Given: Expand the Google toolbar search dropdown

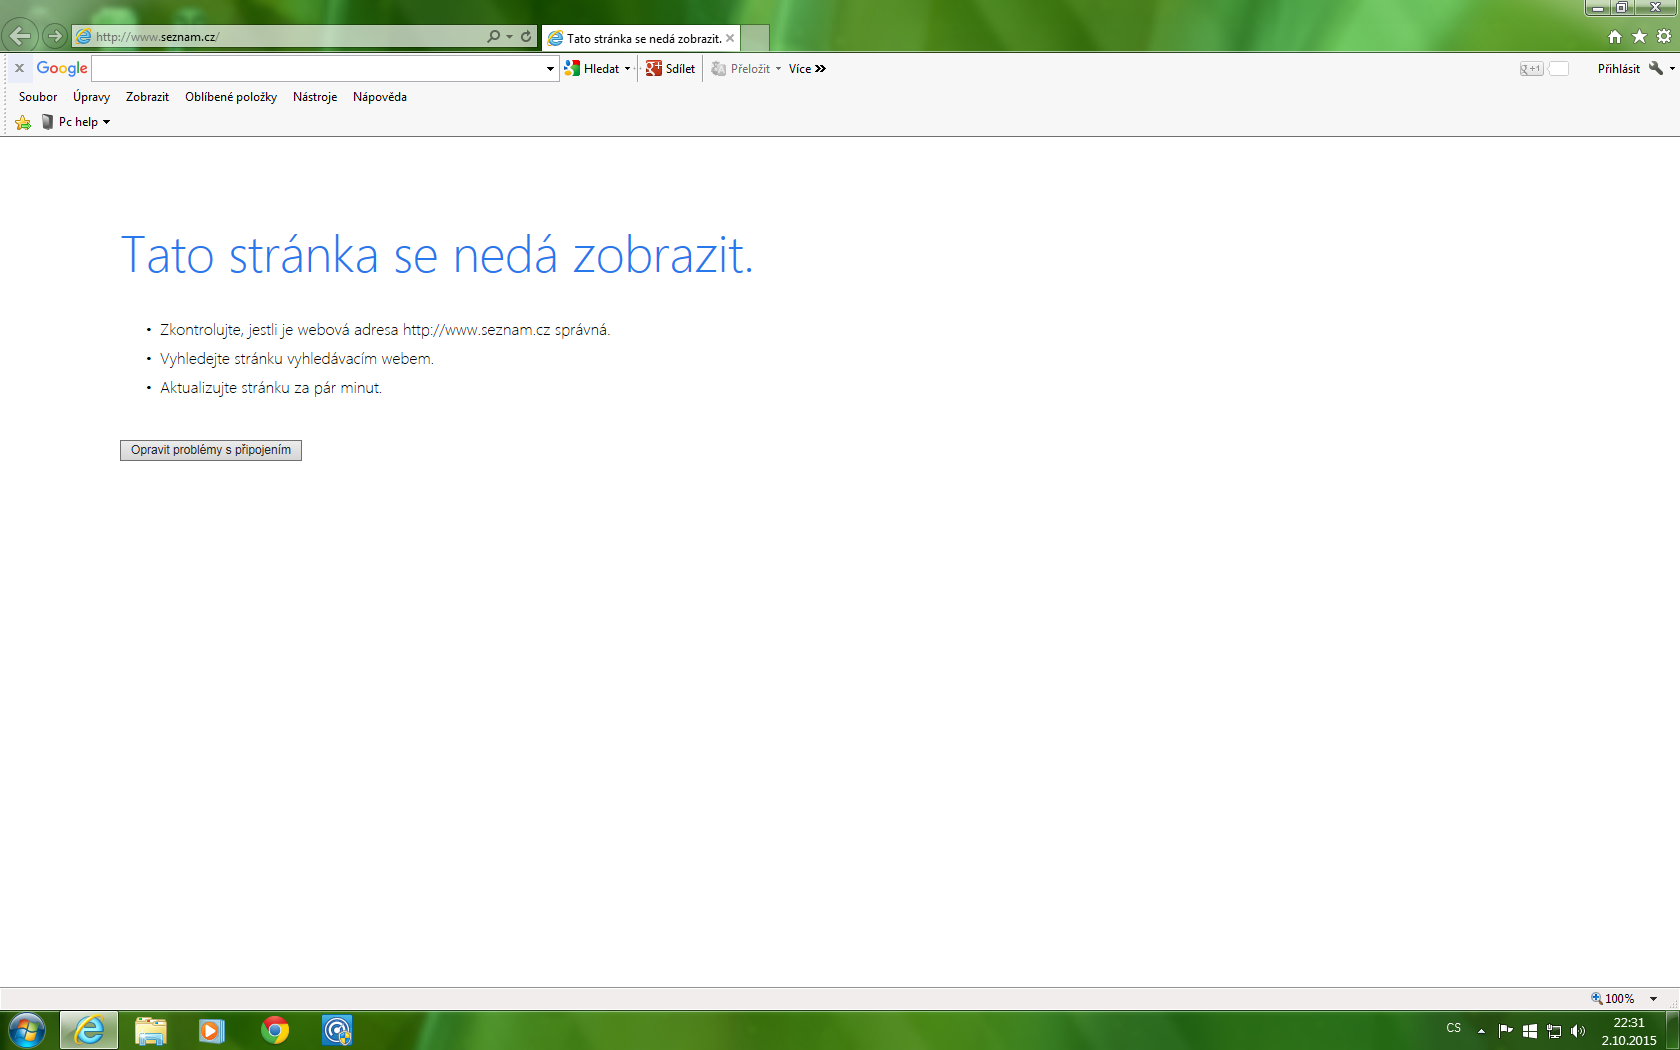Looking at the screenshot, I should [550, 69].
